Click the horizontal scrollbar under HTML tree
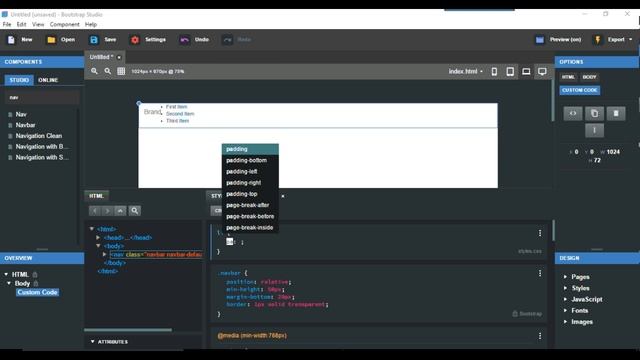The height and width of the screenshot is (360, 640). (x=128, y=330)
